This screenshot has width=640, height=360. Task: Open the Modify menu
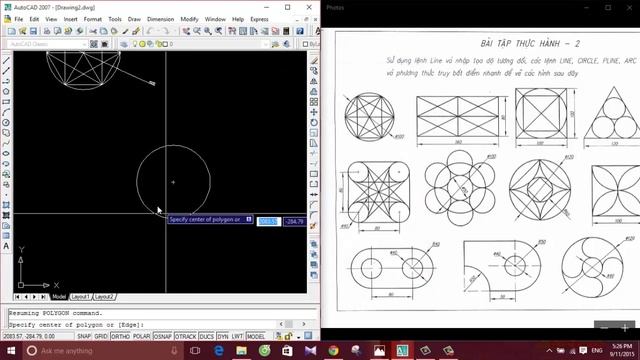coord(189,19)
